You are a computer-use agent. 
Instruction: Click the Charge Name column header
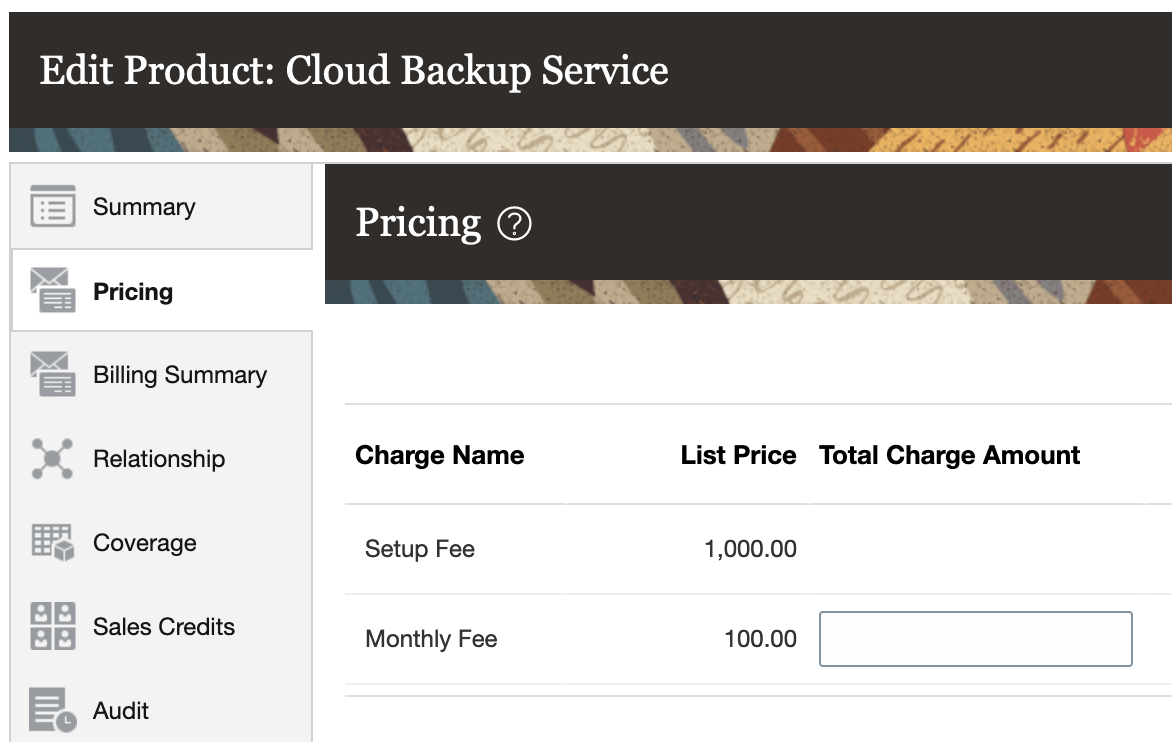click(440, 455)
